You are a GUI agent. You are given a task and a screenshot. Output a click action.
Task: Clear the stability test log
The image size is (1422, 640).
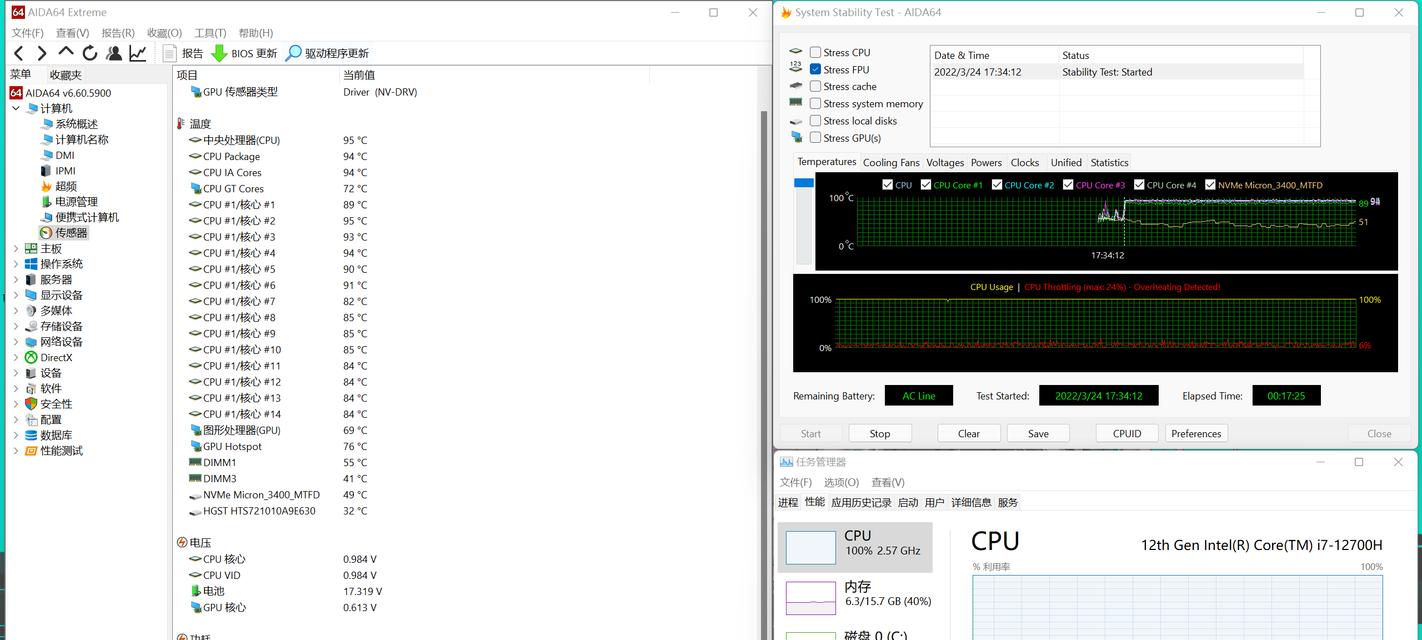(969, 433)
